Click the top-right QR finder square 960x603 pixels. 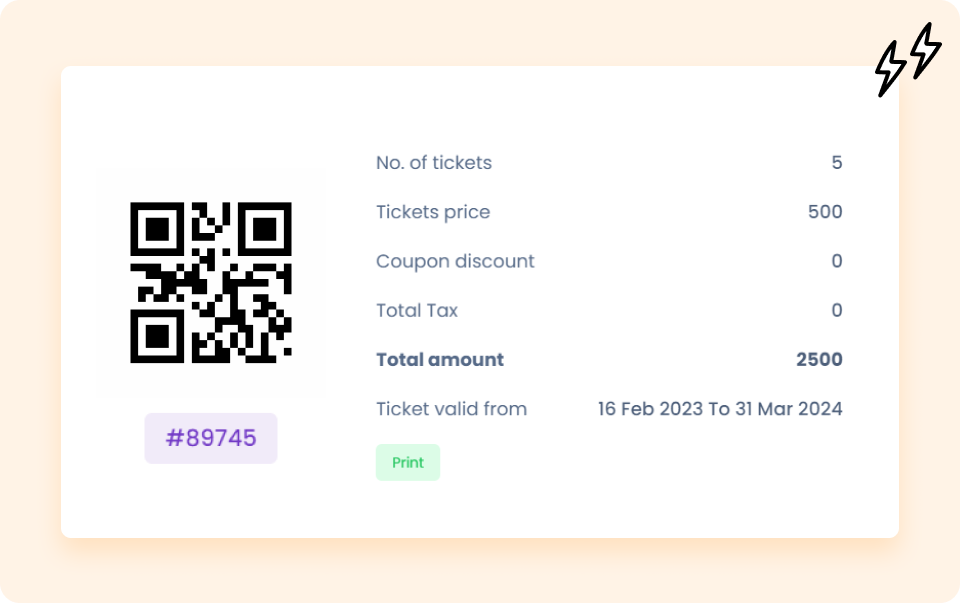(265, 229)
